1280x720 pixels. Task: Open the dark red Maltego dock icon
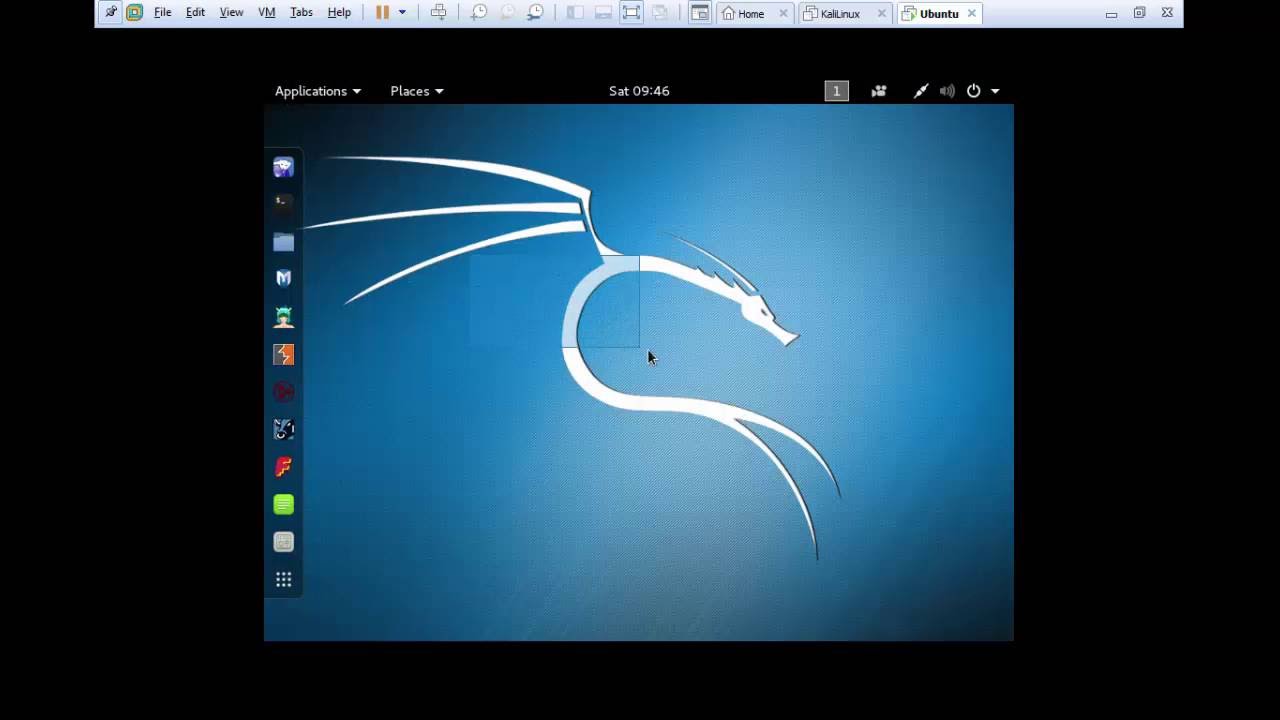tap(284, 392)
